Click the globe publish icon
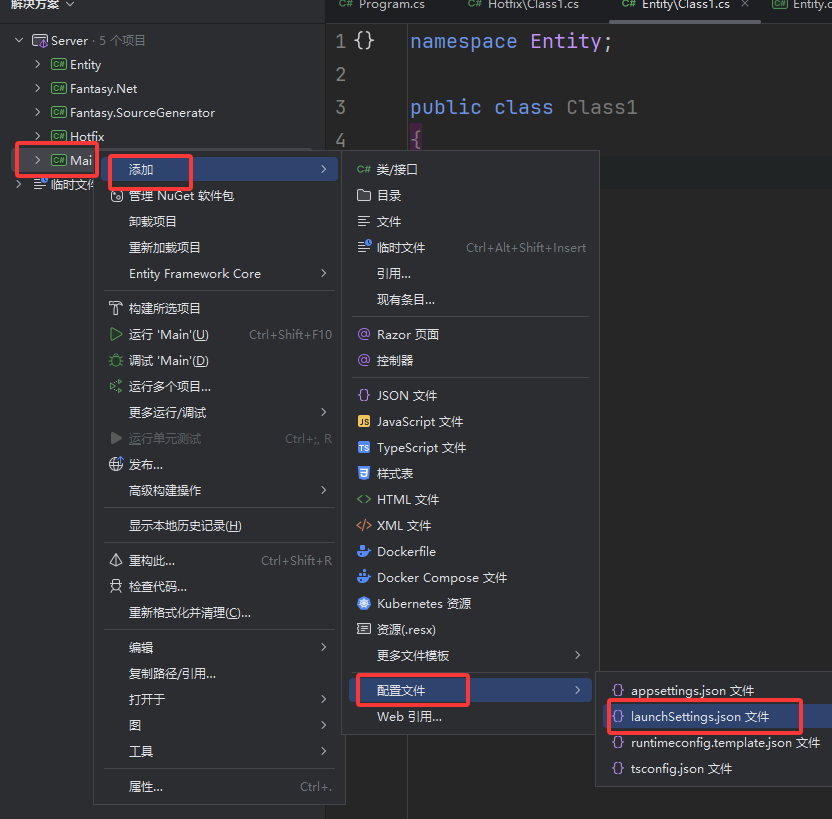 pos(116,464)
